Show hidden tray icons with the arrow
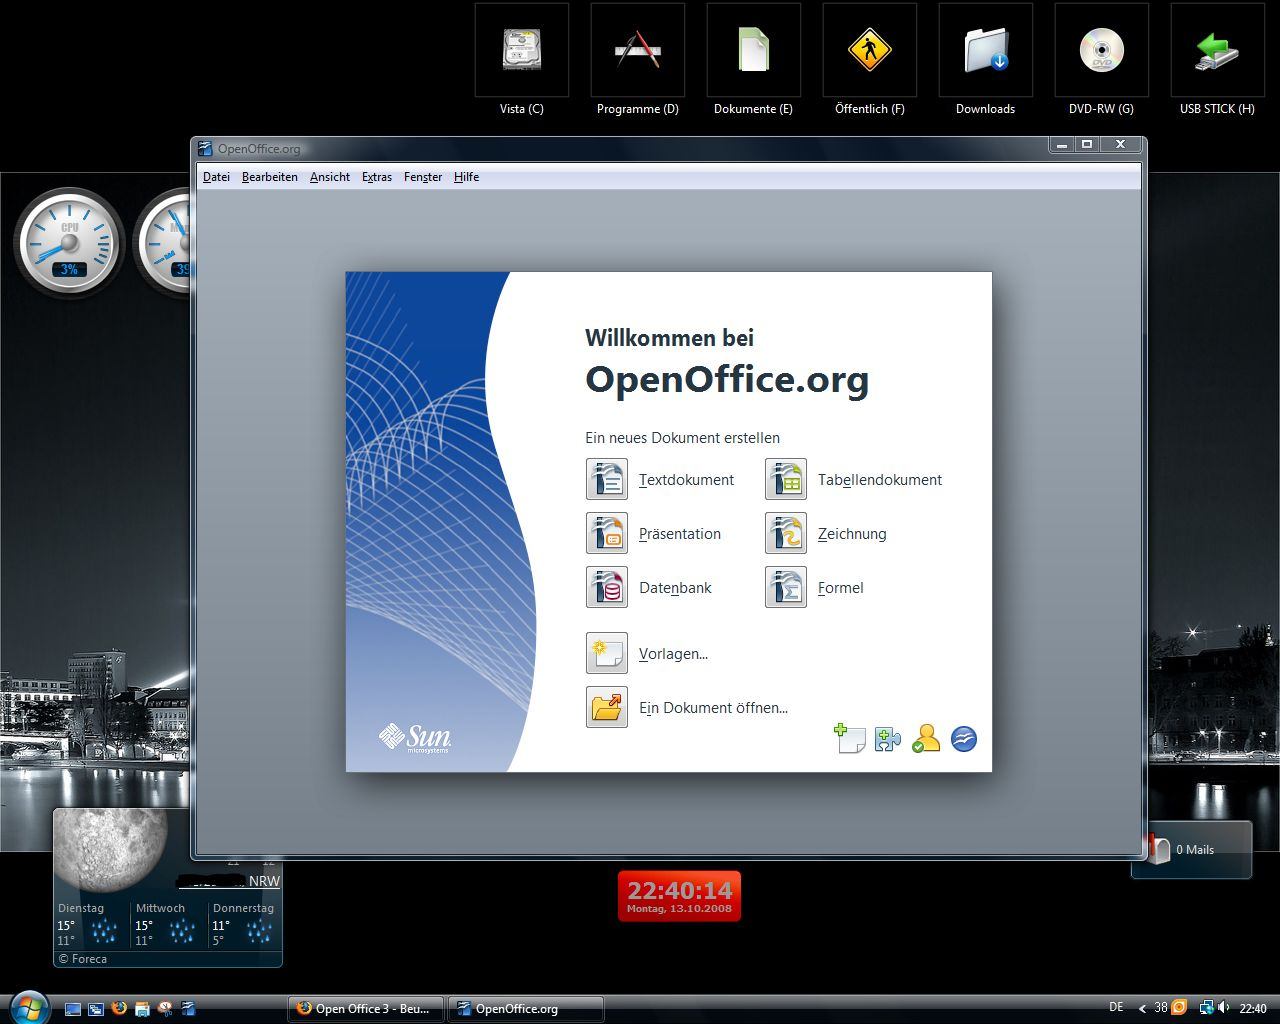The width and height of the screenshot is (1280, 1024). coord(1142,1008)
